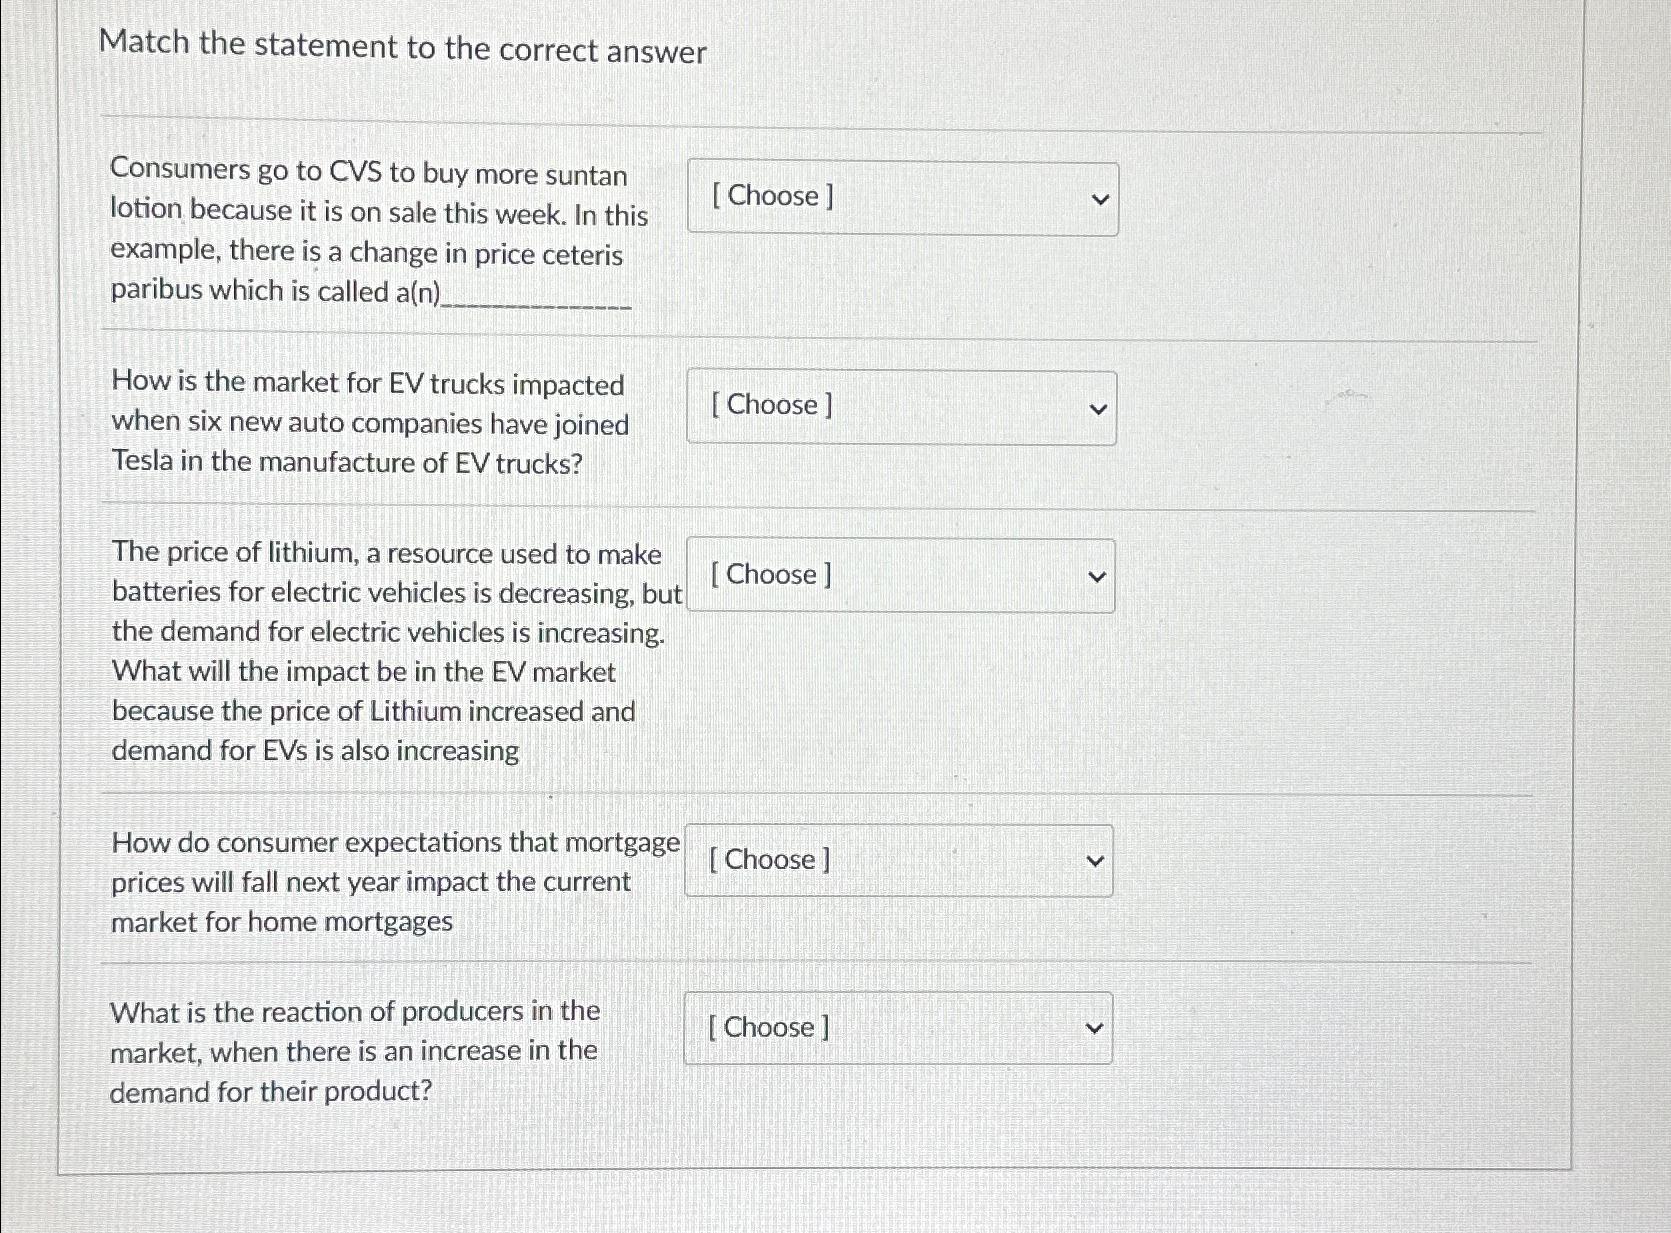The height and width of the screenshot is (1233, 1671).
Task: Open the dropdown for the EV trucks question
Action: click(900, 408)
